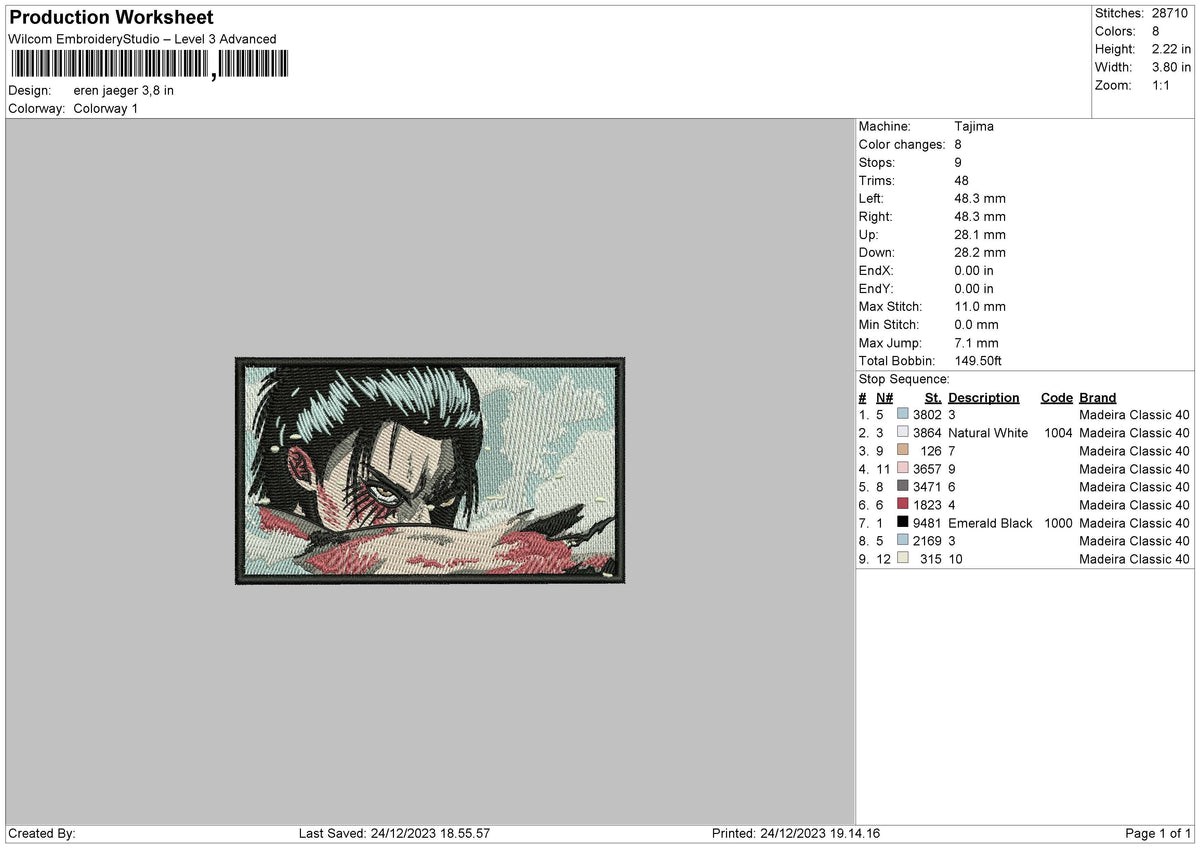Click the Max Jump value 7.1 mm
Viewport: 1200px width, 848px height.
[x=977, y=343]
